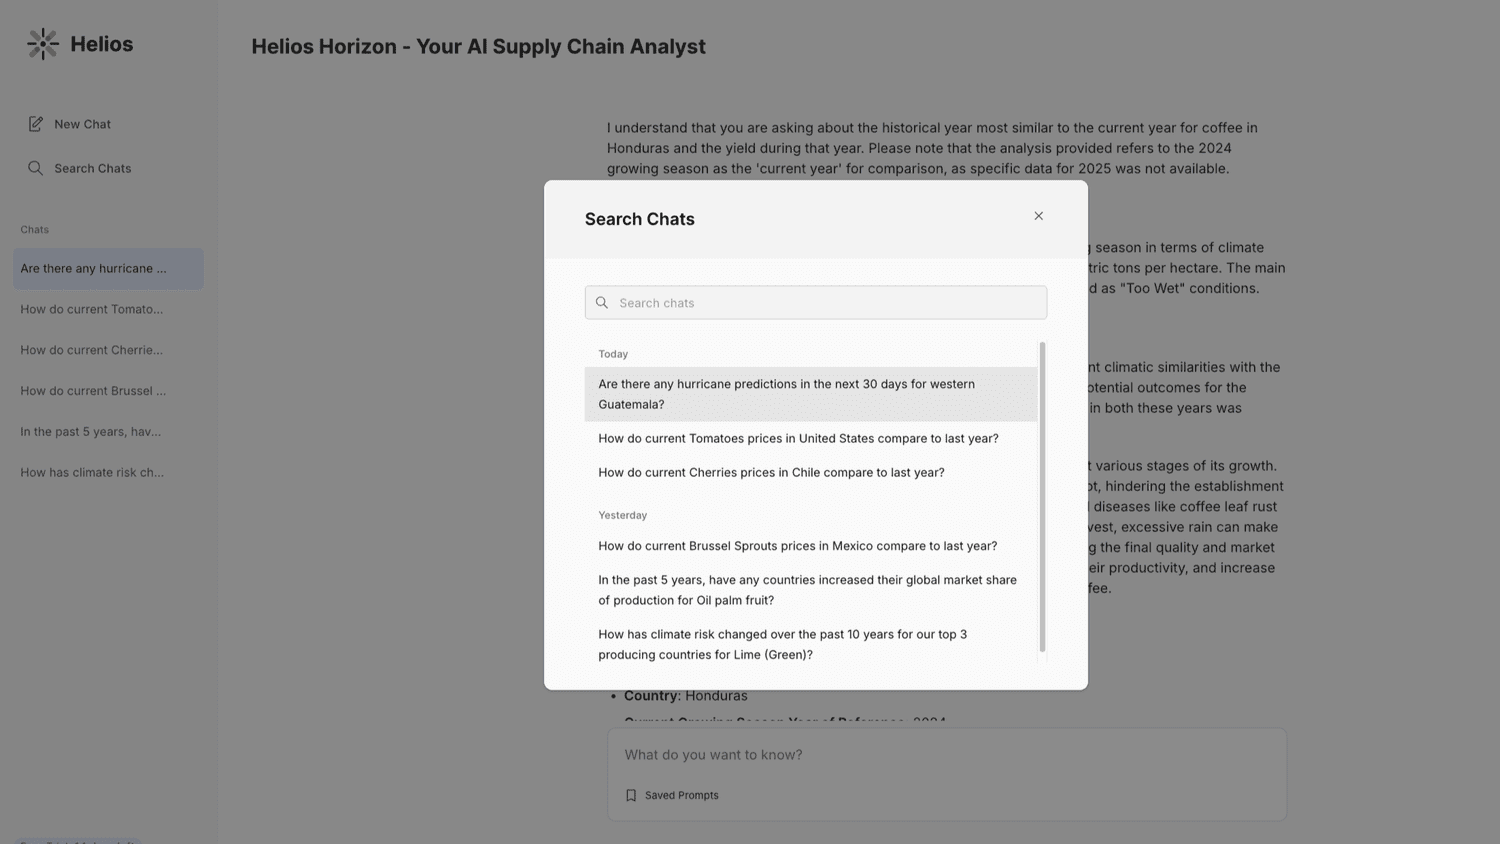1500x844 pixels.
Task: Click the 'What do you want to know?' box
Action: [947, 755]
